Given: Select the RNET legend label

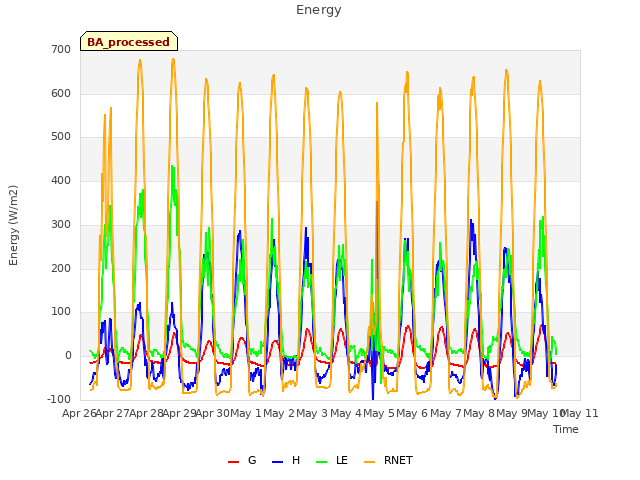Looking at the screenshot, I should coord(398,460).
